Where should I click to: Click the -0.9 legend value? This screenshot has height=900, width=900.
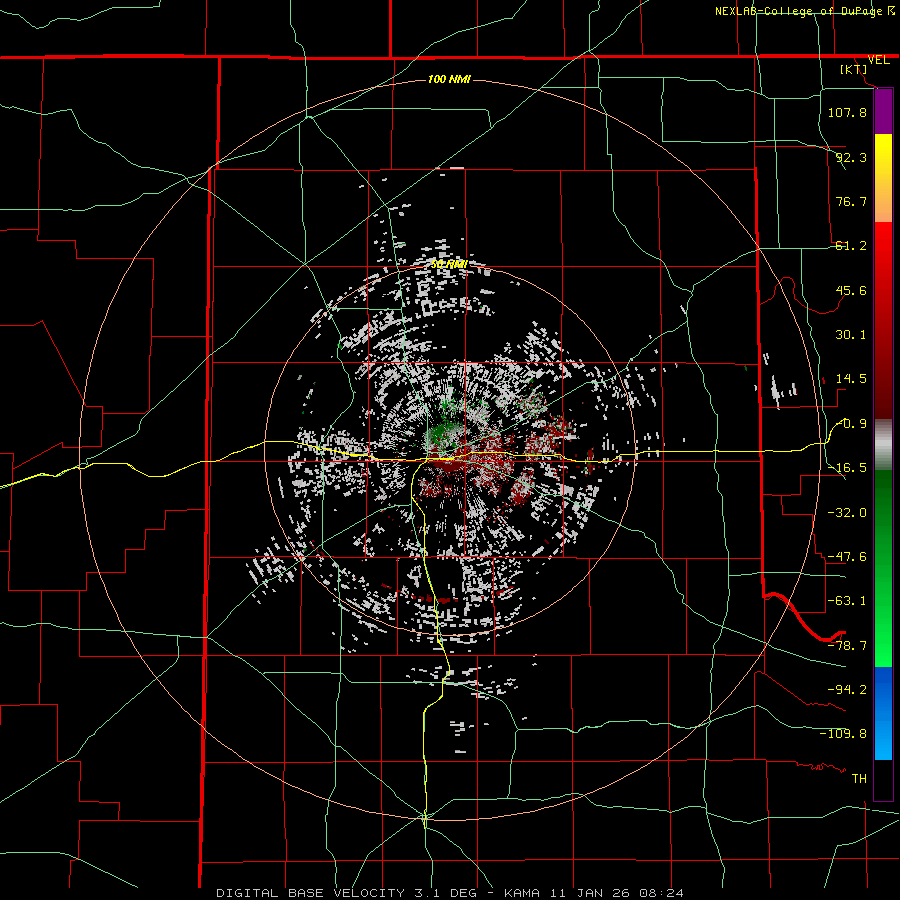851,424
